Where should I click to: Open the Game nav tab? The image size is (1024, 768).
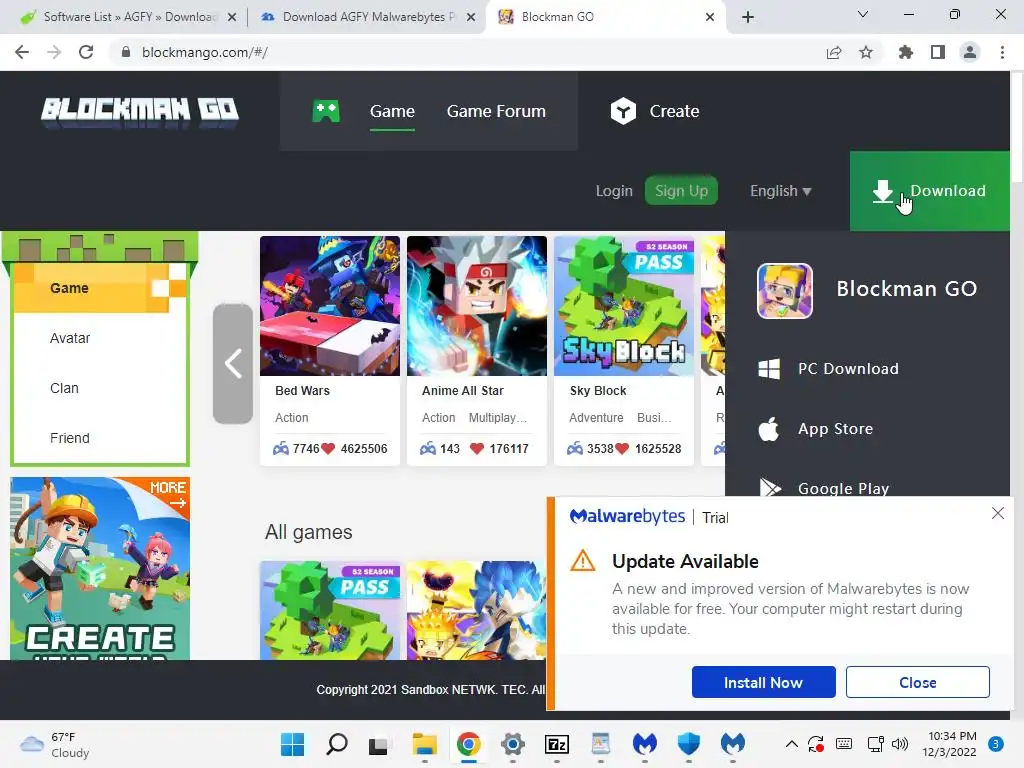[x=392, y=111]
